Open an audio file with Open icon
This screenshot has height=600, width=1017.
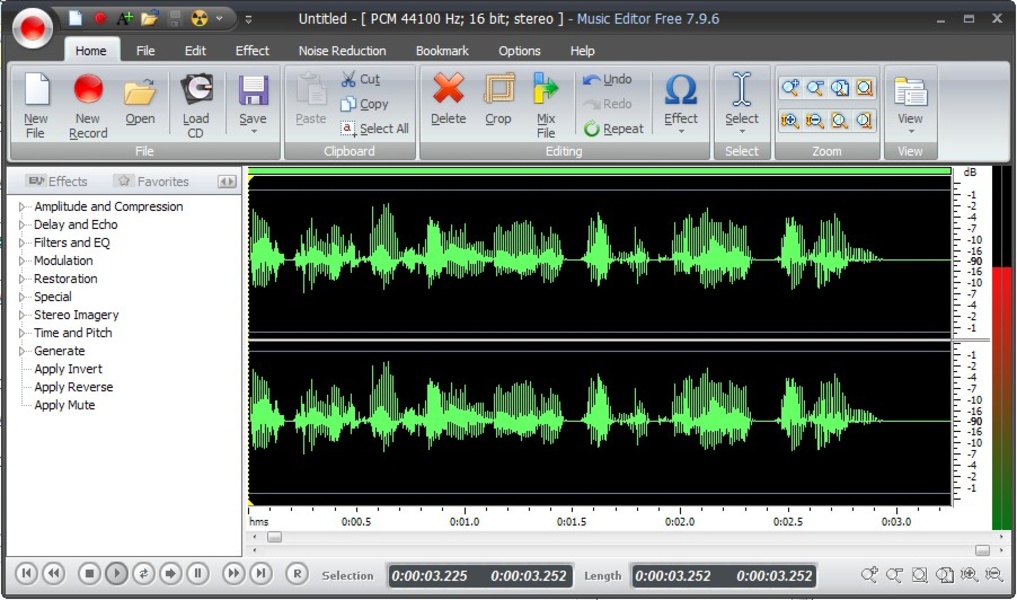(140, 94)
